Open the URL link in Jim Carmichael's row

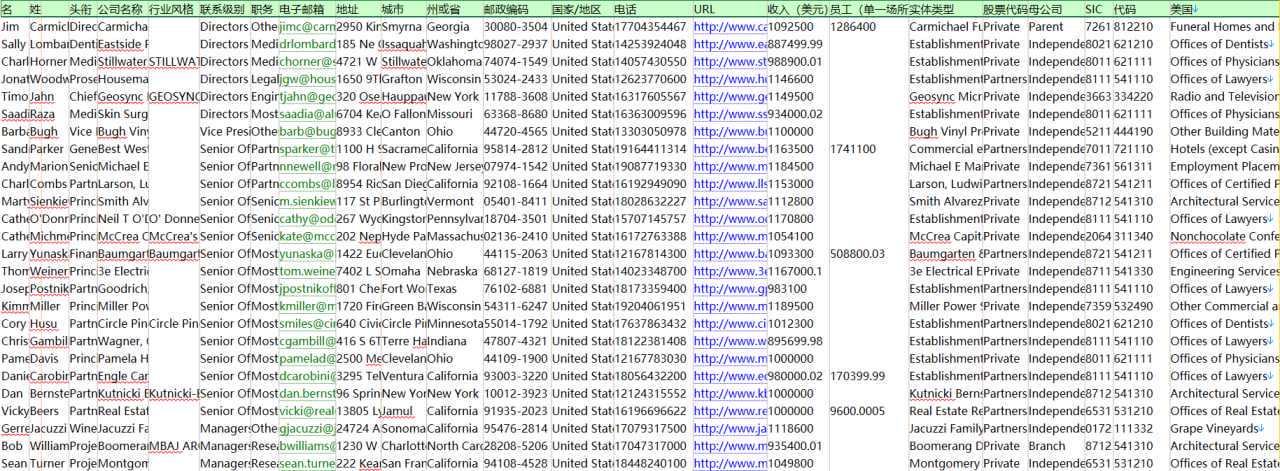click(x=730, y=27)
